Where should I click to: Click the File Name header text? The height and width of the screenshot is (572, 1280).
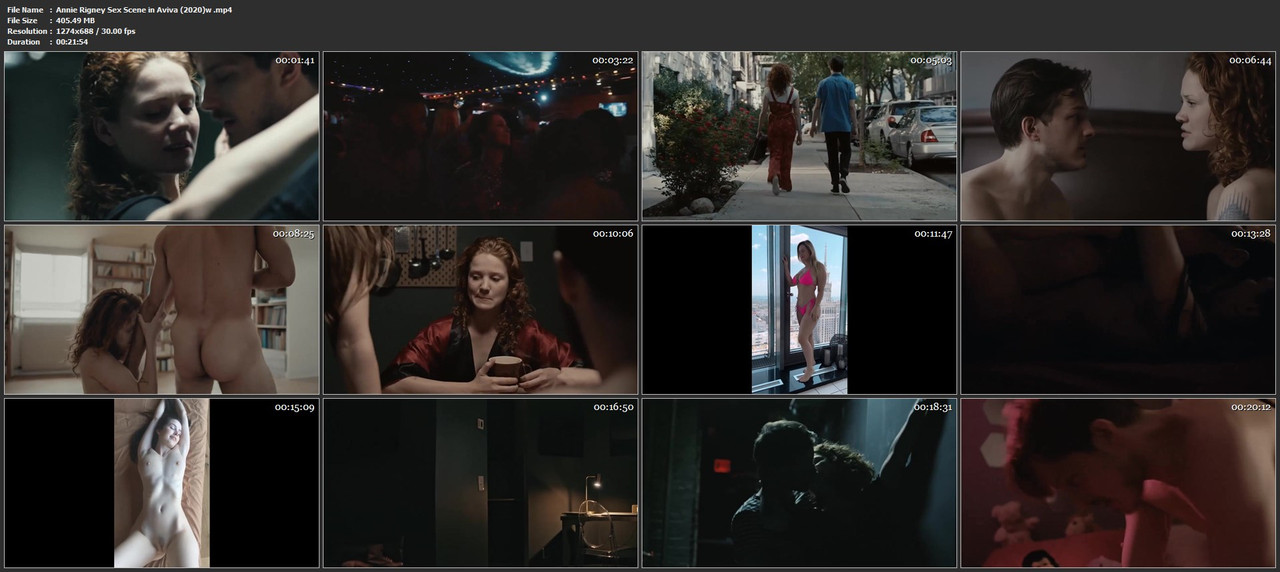pyautogui.click(x=24, y=9)
